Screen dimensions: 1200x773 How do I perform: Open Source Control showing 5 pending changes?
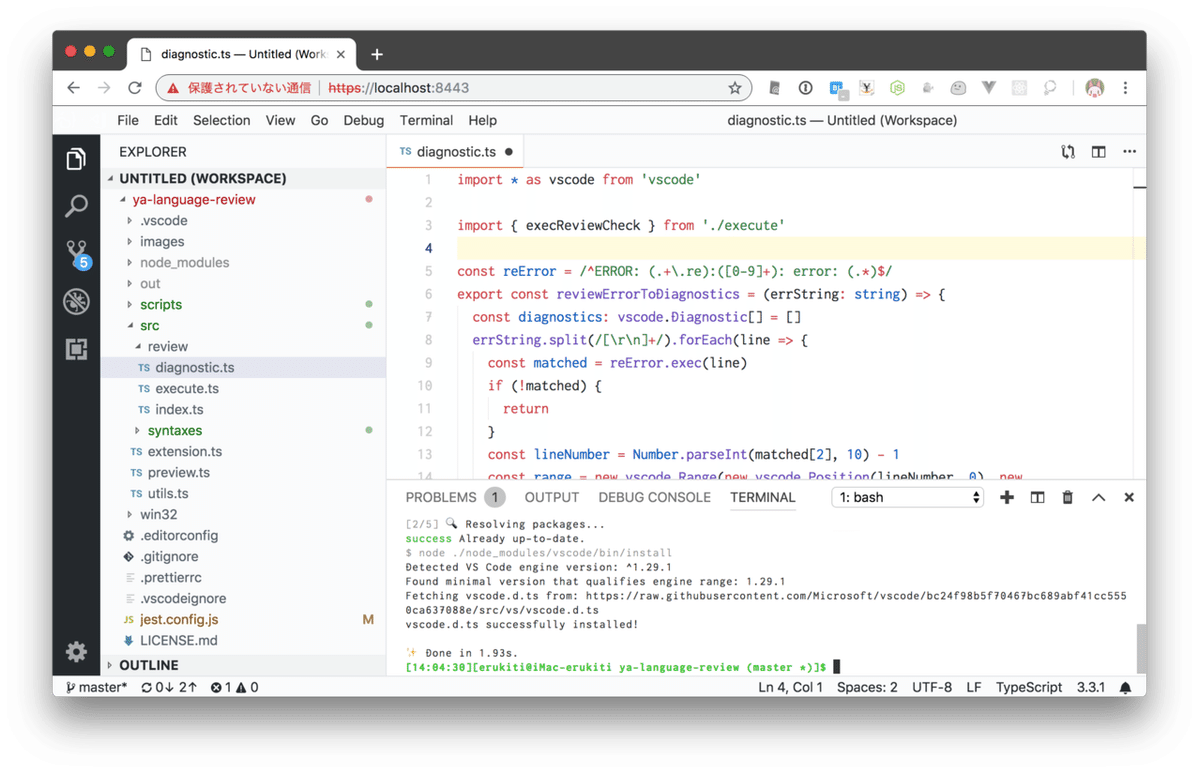(x=77, y=253)
